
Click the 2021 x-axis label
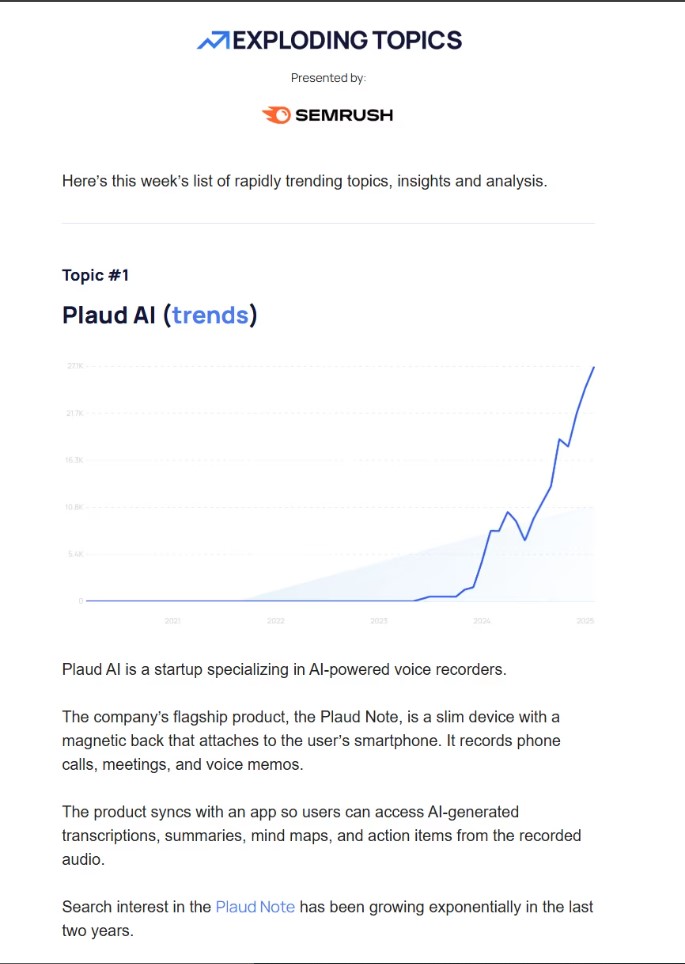(x=173, y=621)
